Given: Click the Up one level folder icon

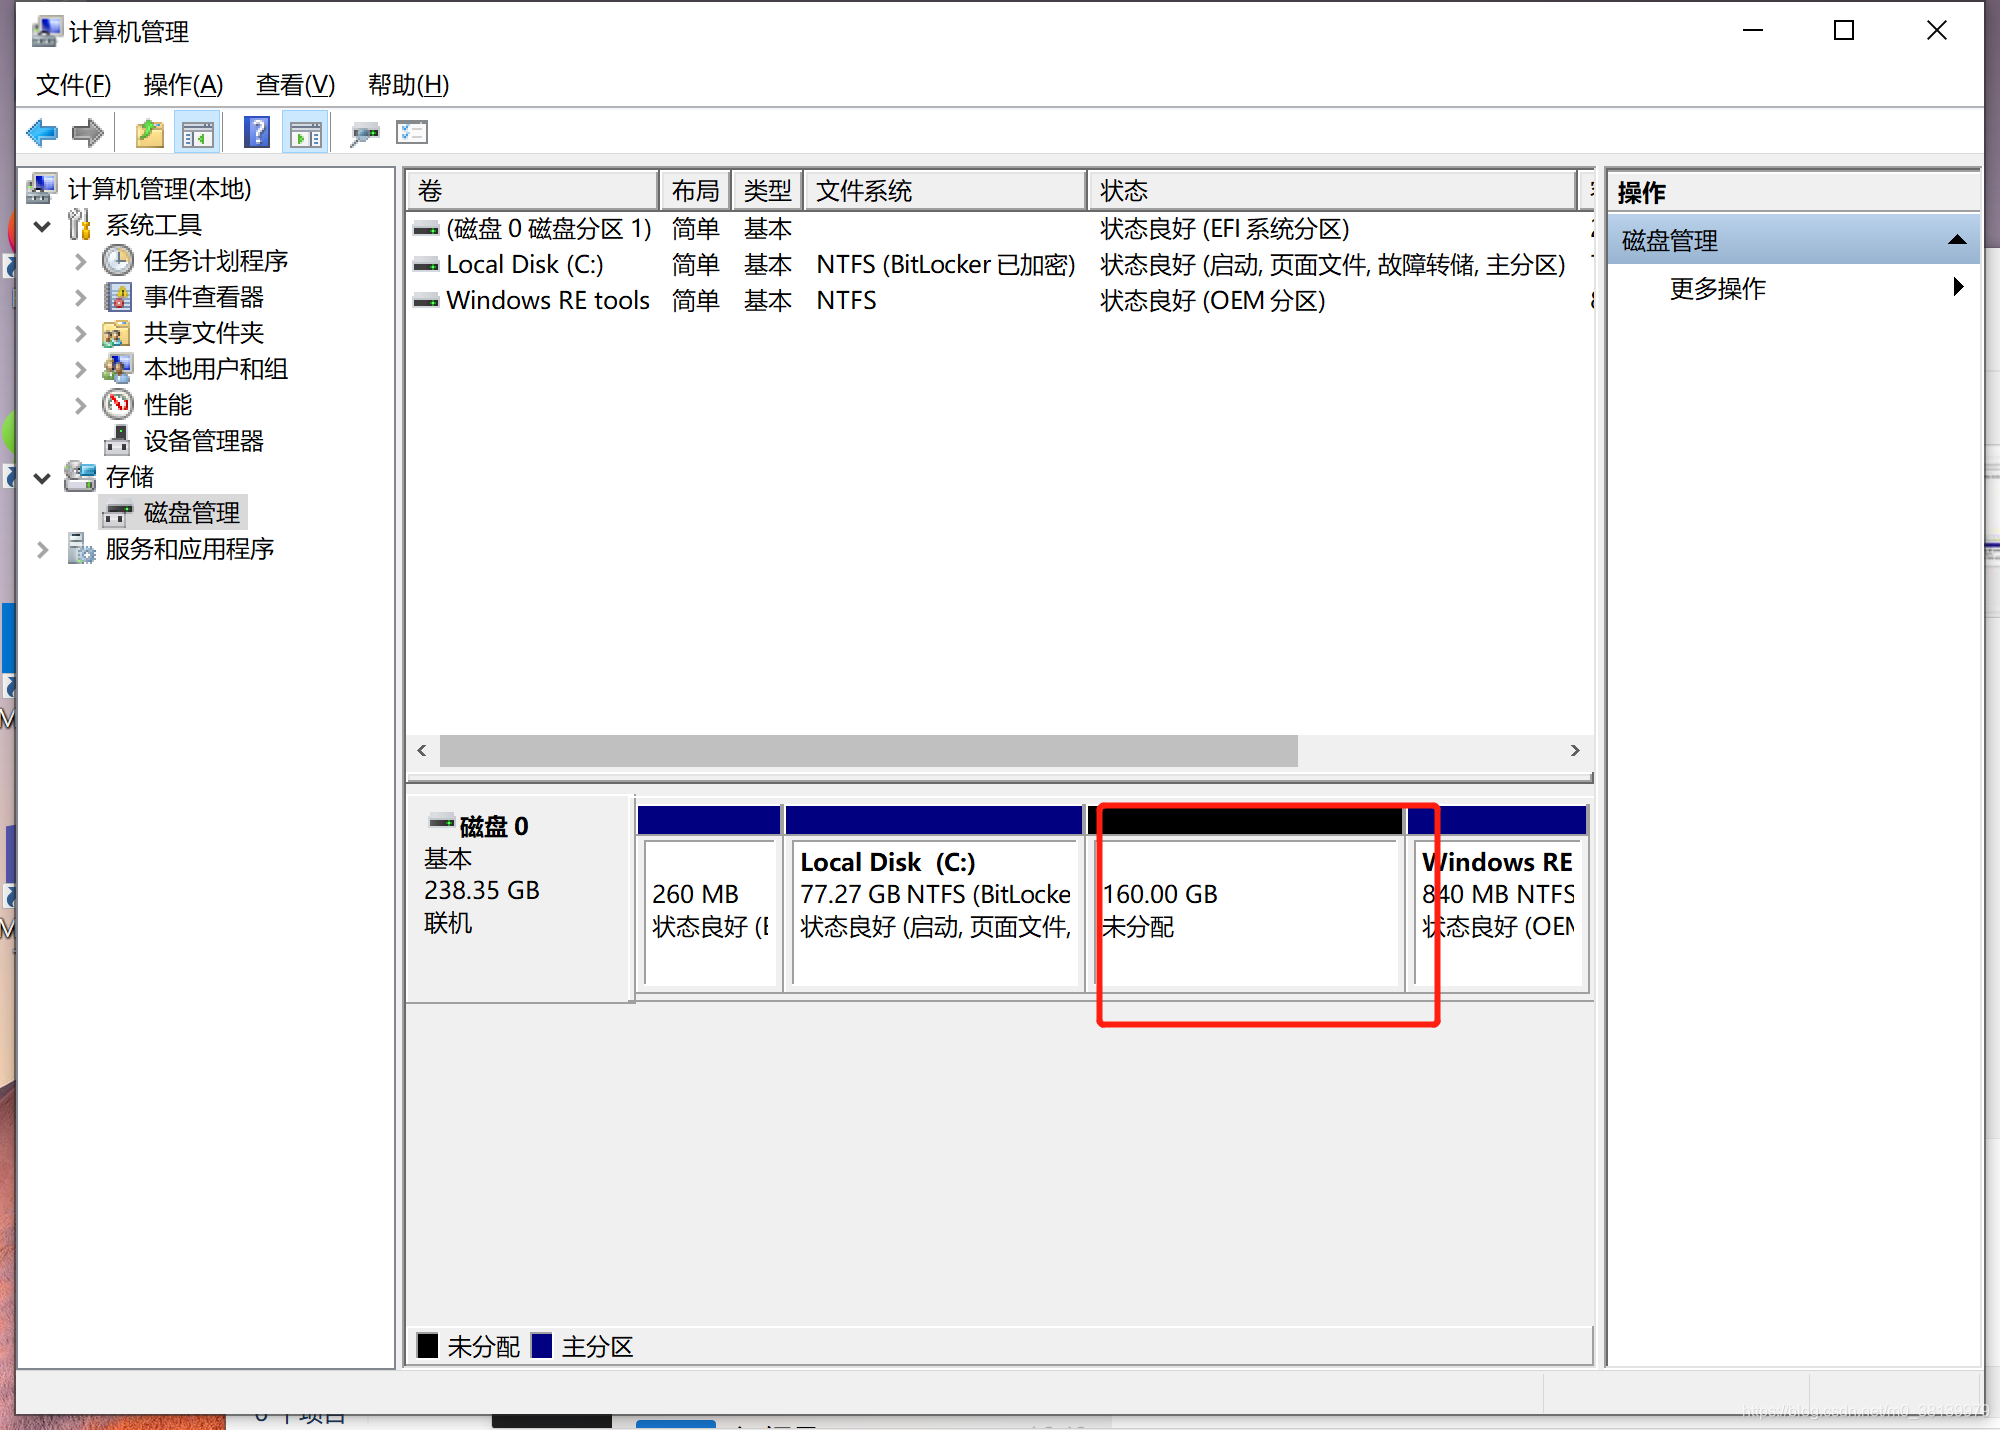Looking at the screenshot, I should click(149, 133).
